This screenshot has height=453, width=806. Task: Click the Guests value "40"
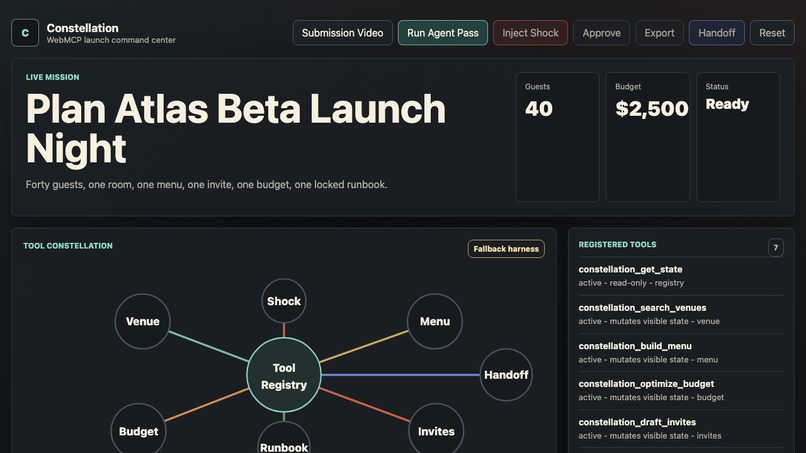pos(539,108)
